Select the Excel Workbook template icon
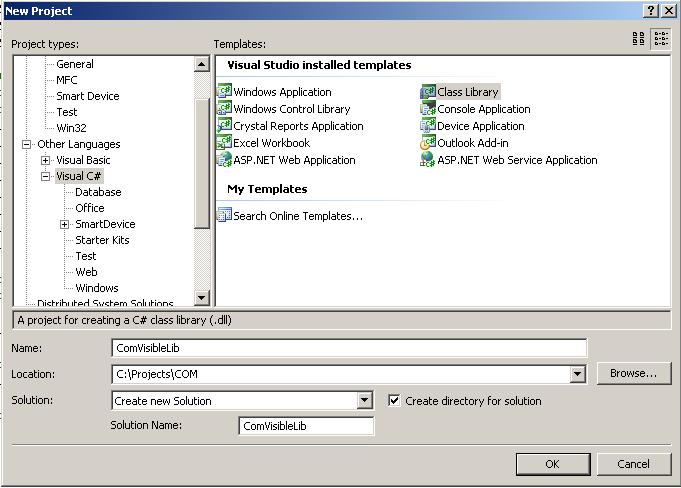 point(224,142)
